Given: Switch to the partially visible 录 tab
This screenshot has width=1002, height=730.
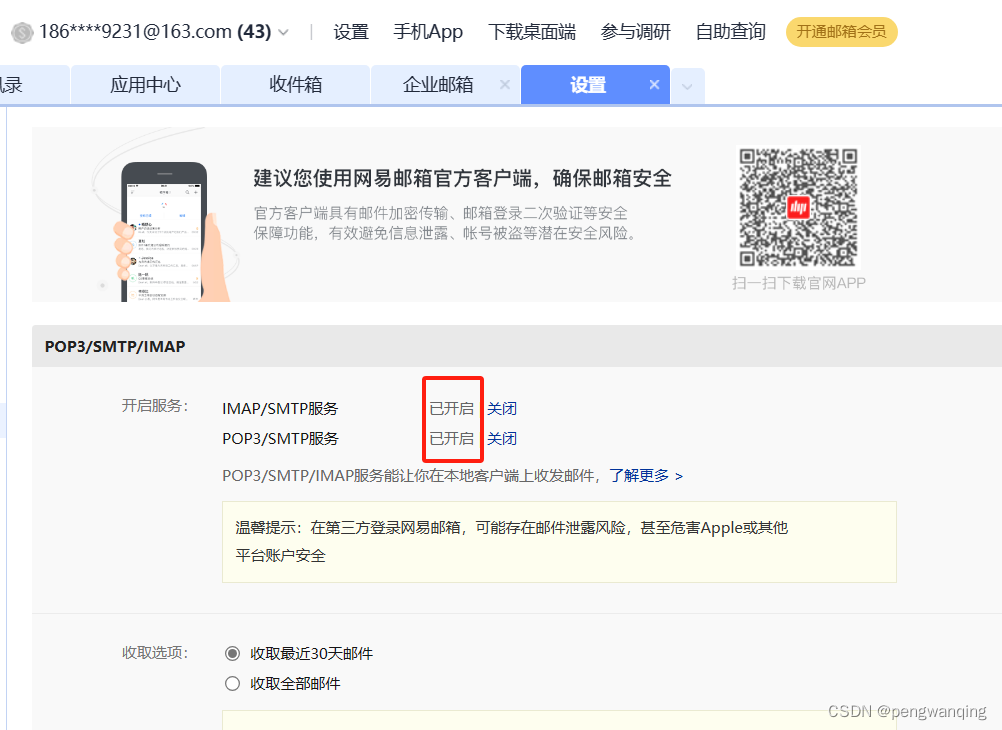Looking at the screenshot, I should point(35,84).
